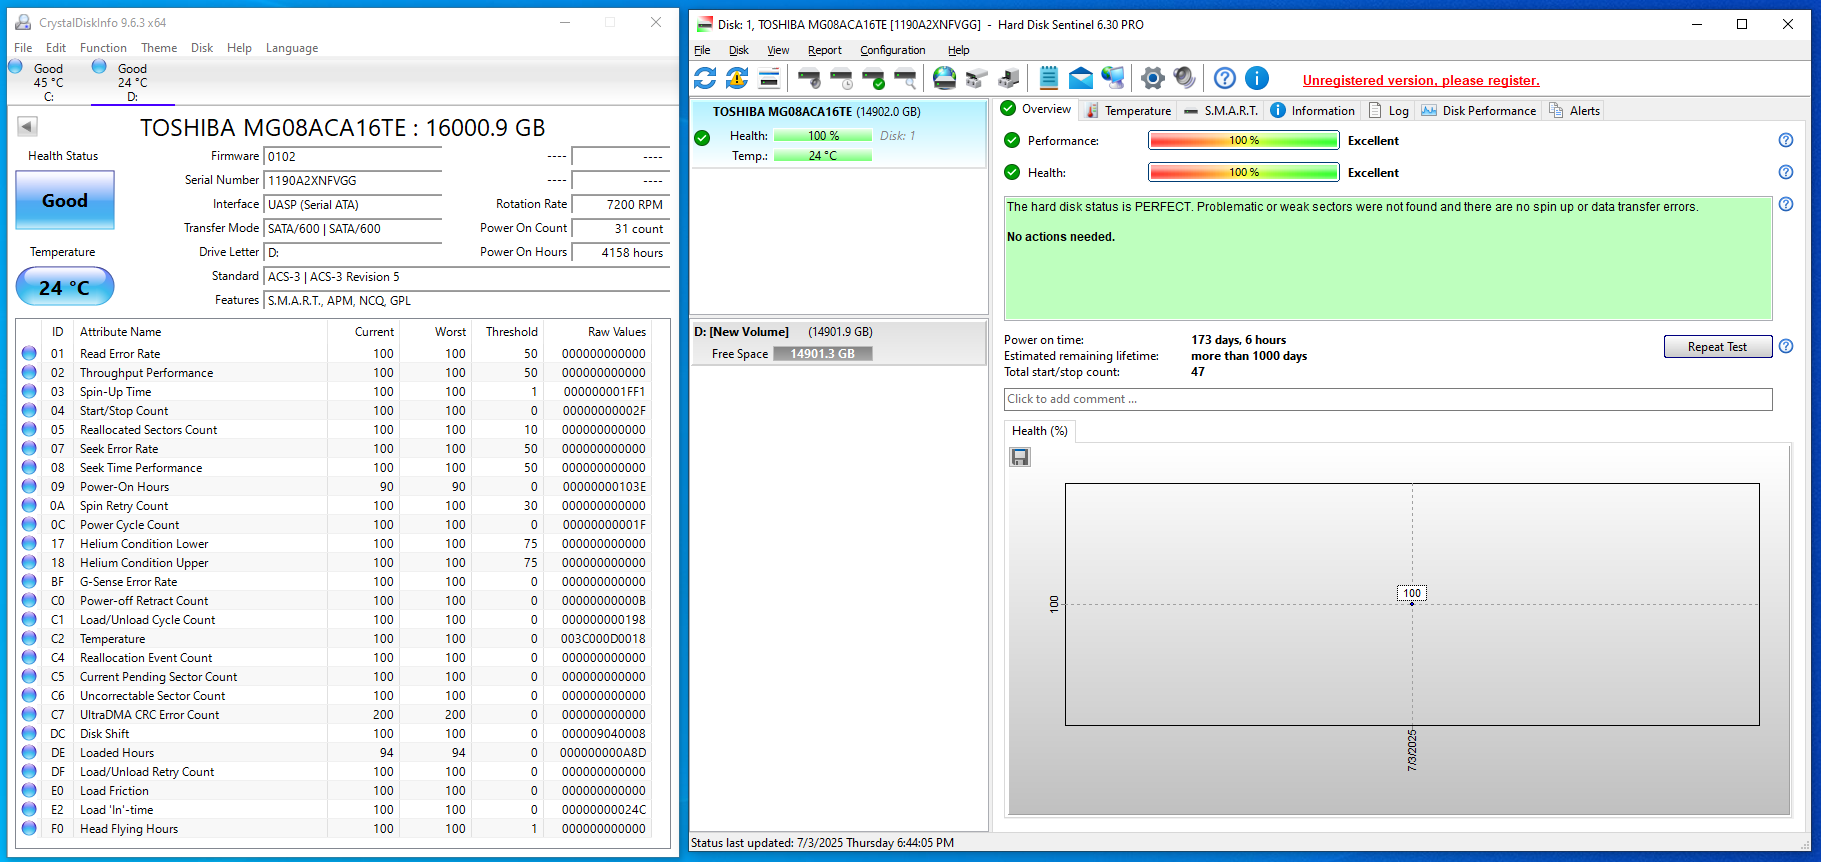Click the Health 100 % bar in Overview
This screenshot has width=1821, height=862.
click(x=1244, y=172)
